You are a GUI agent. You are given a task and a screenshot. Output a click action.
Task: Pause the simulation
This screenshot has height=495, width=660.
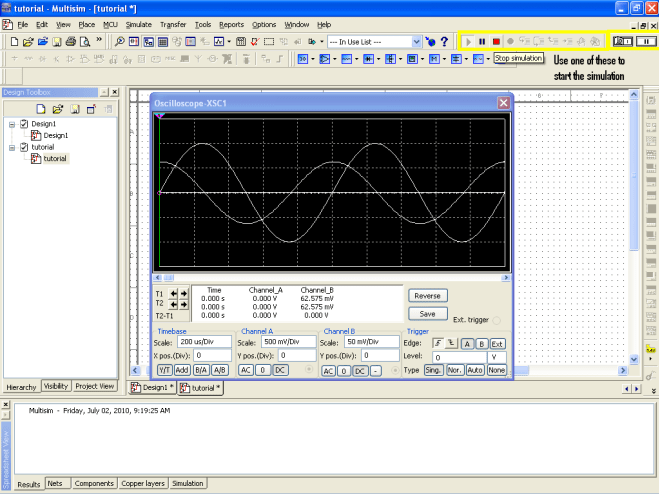482,42
